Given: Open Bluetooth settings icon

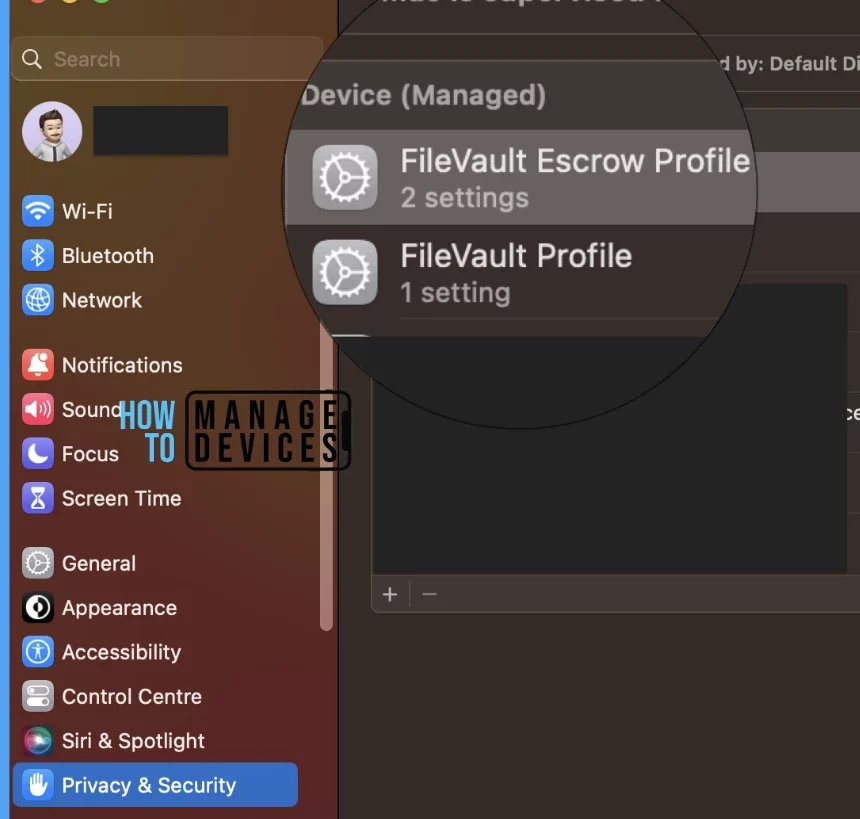Looking at the screenshot, I should coord(38,256).
